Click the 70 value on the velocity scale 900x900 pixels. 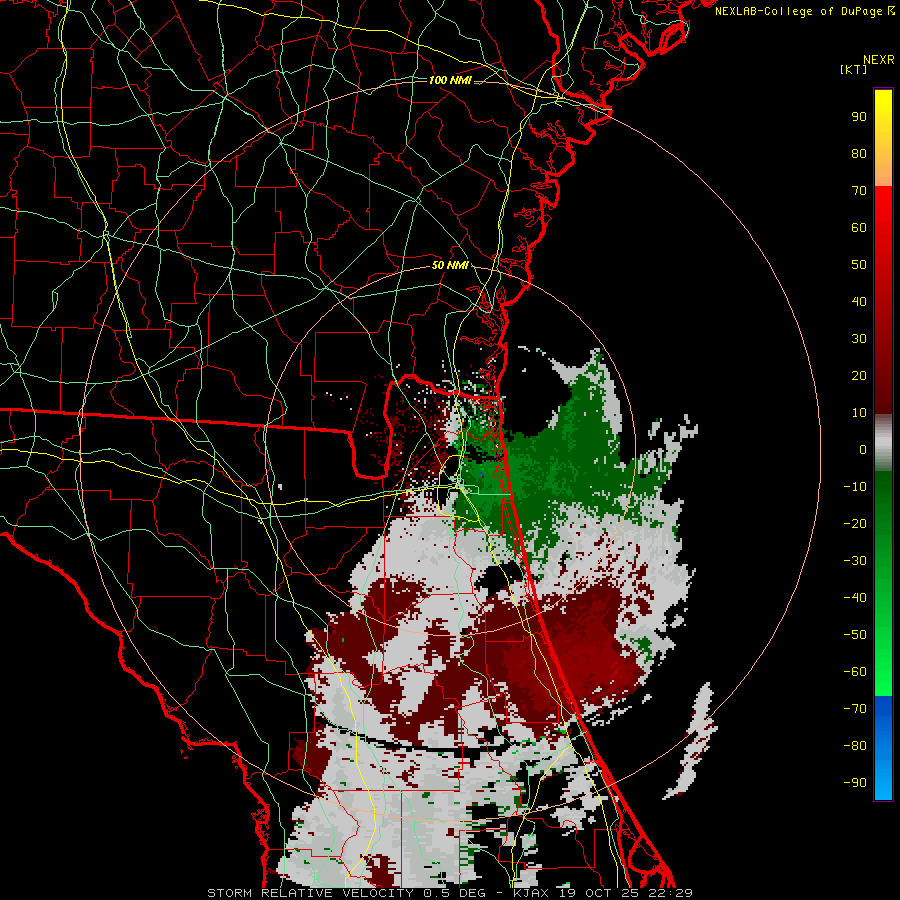click(859, 191)
